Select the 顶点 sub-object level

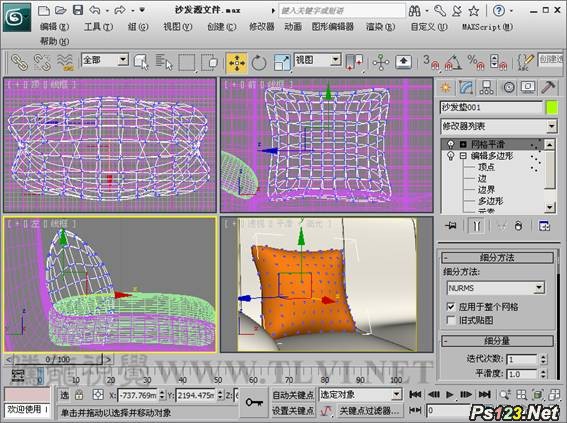click(486, 167)
